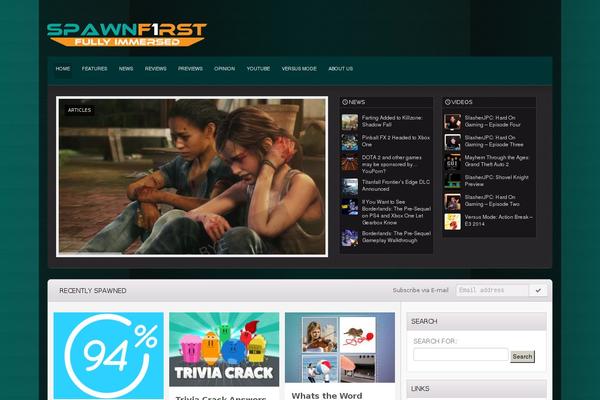Click the clock icon beside News heading
600x400 pixels.
click(345, 102)
